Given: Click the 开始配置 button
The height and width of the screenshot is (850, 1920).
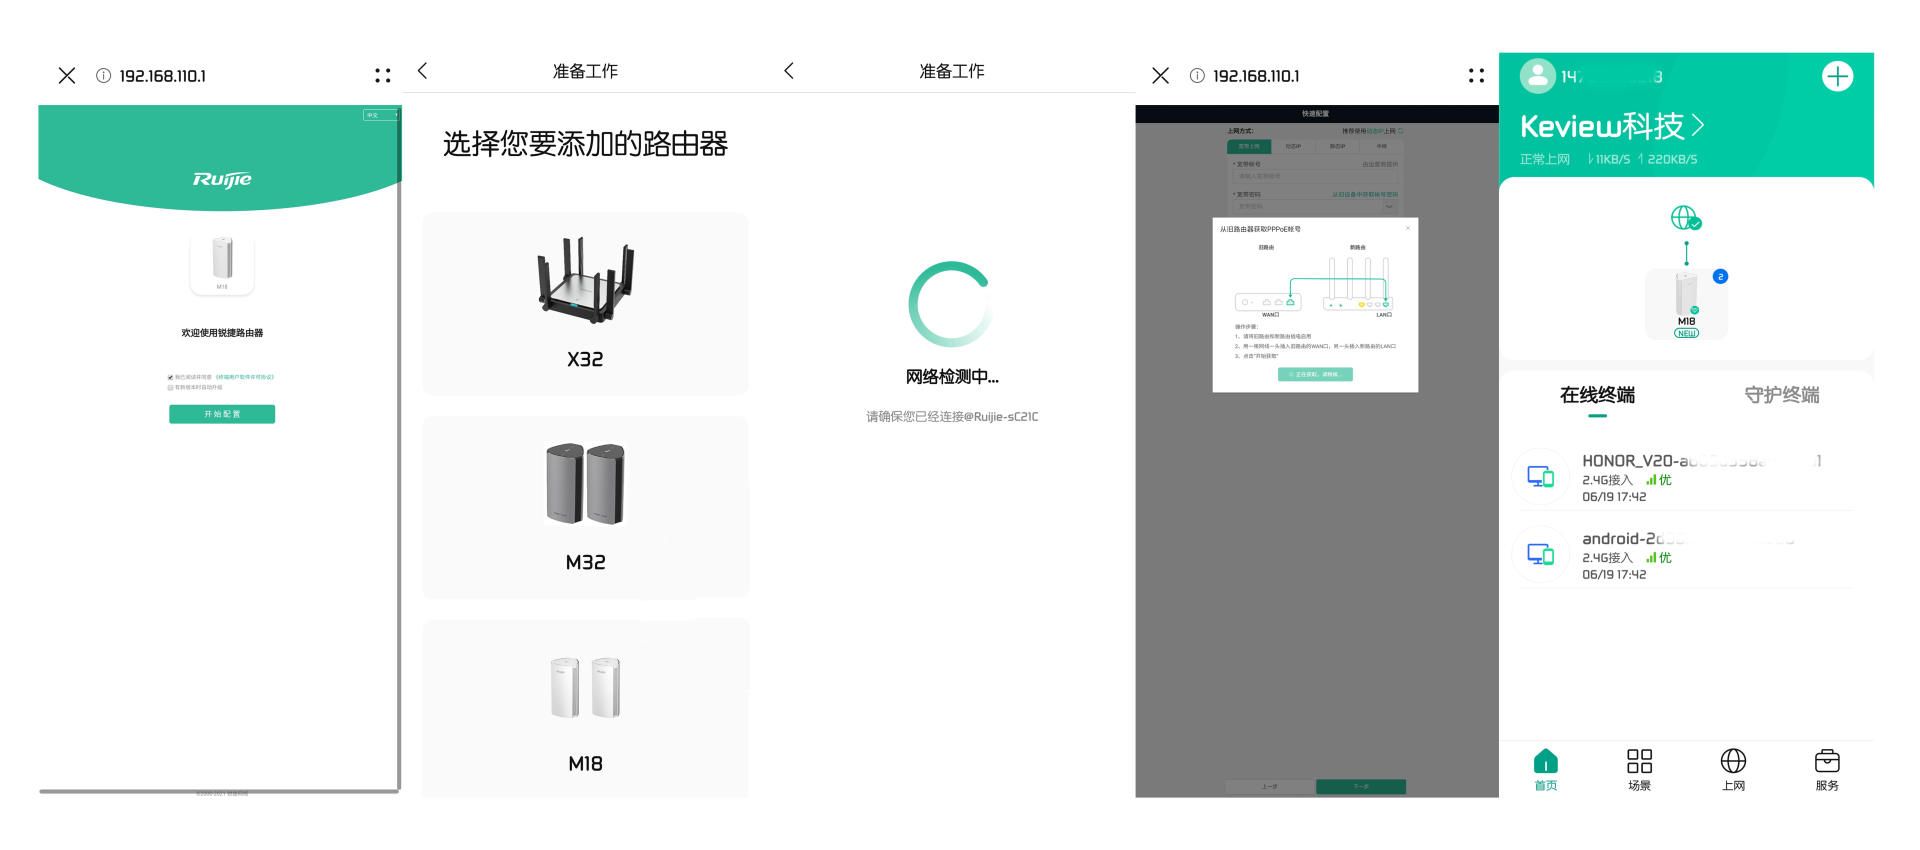Looking at the screenshot, I should point(222,414).
